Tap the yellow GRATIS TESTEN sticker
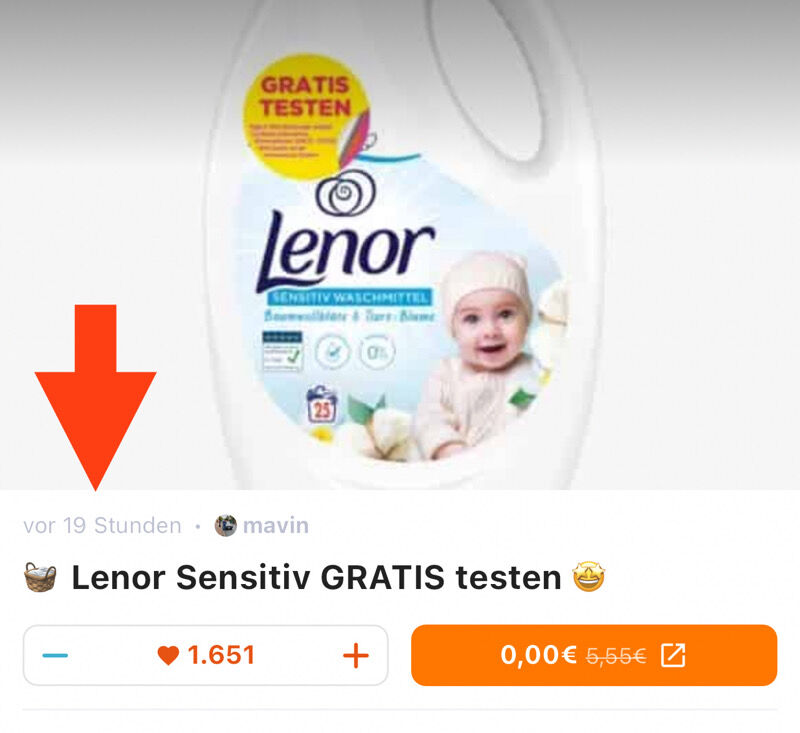This screenshot has width=800, height=733. 306,116
